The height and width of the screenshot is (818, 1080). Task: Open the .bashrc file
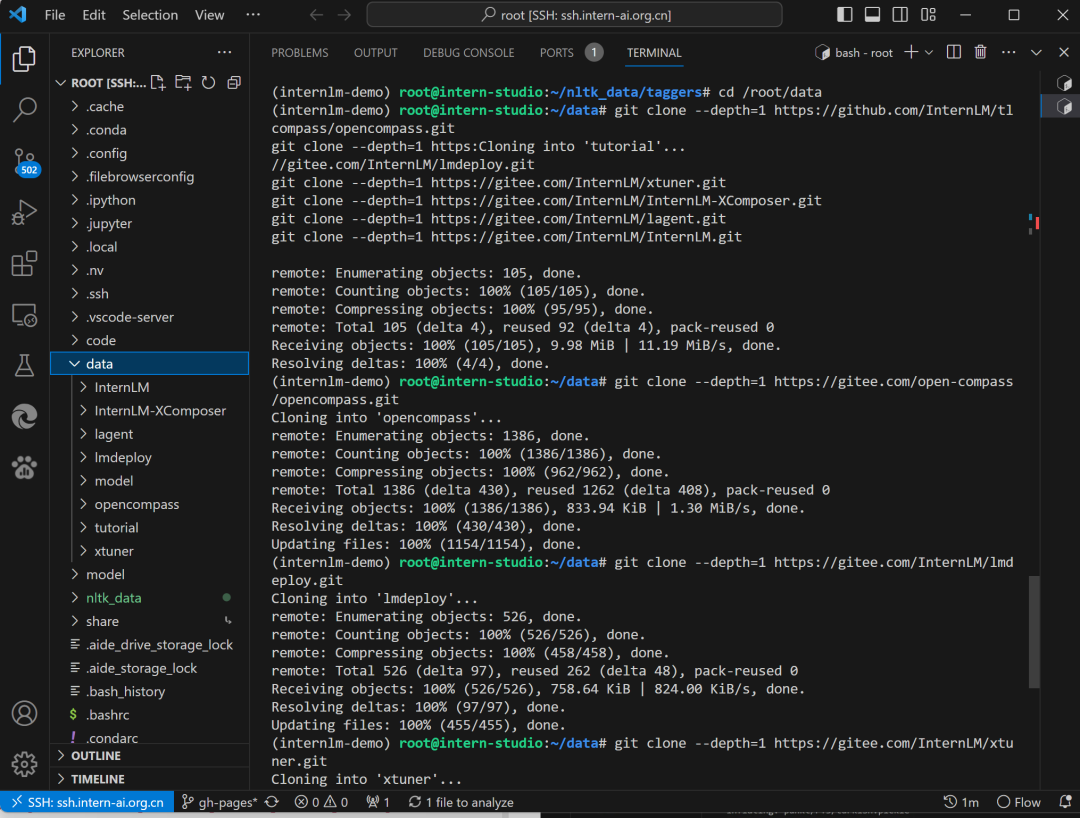(x=149, y=715)
